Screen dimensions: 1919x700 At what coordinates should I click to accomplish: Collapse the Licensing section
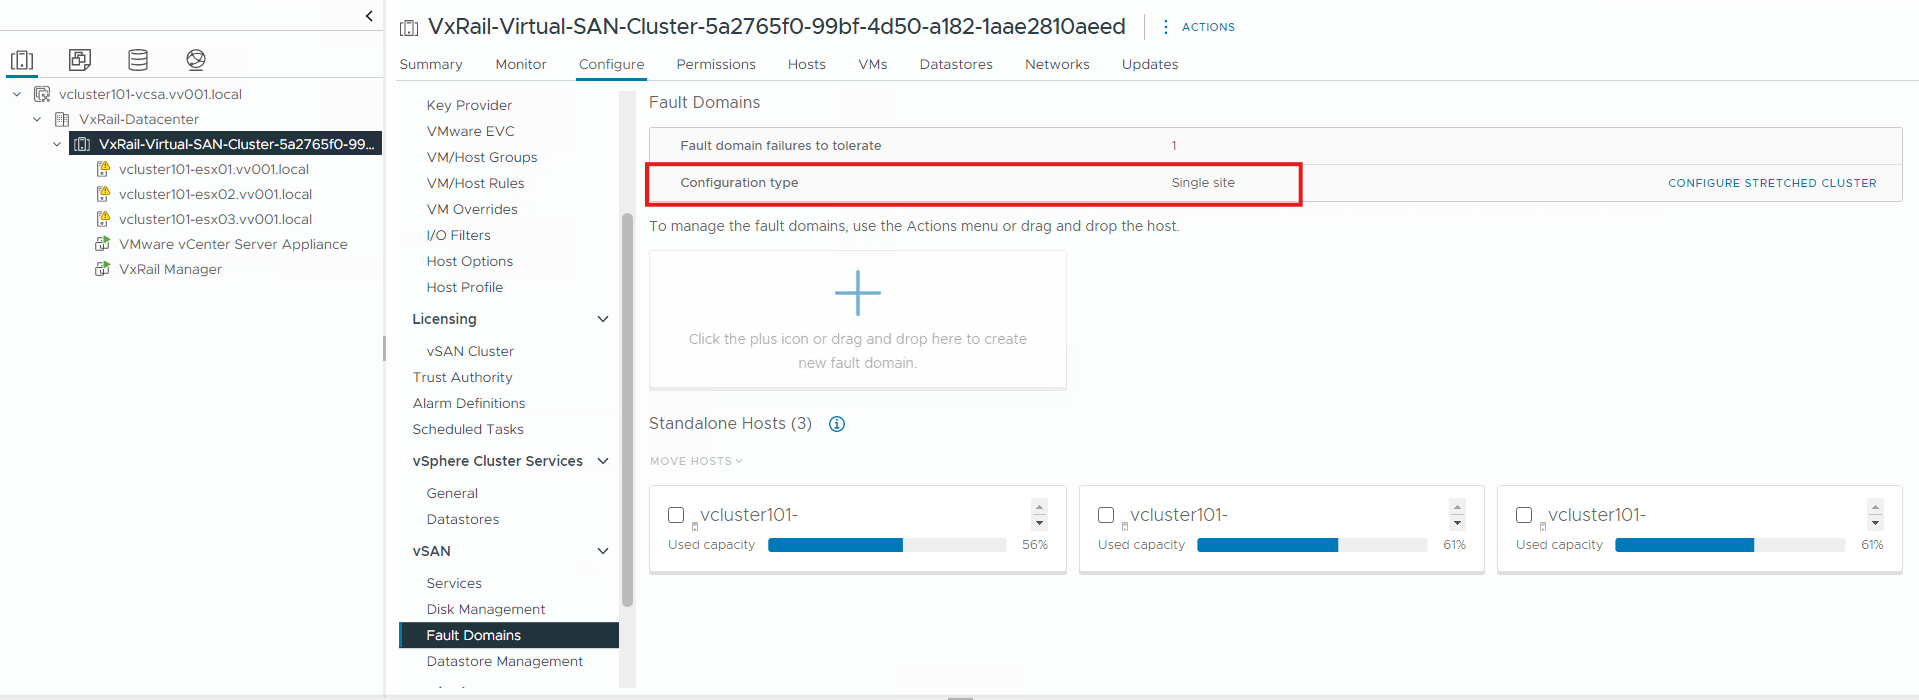[x=603, y=319]
